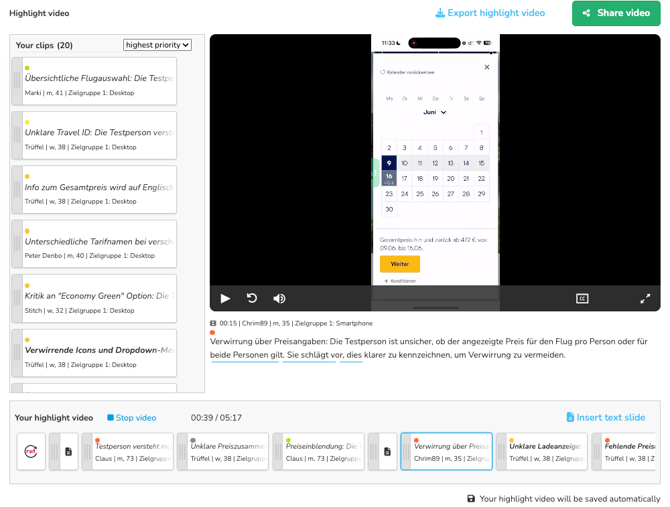The image size is (670, 507).
Task: Open fullscreen mode in video player
Action: point(645,298)
